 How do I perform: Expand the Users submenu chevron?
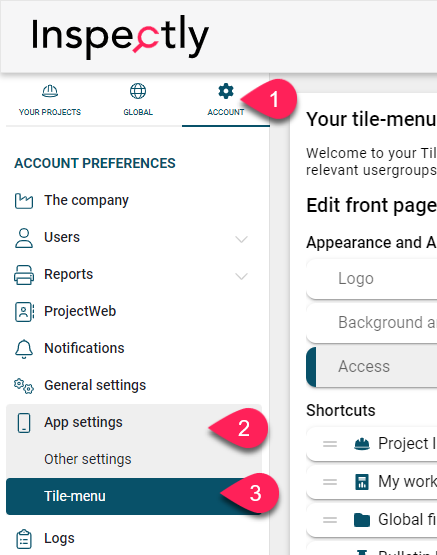point(241,239)
